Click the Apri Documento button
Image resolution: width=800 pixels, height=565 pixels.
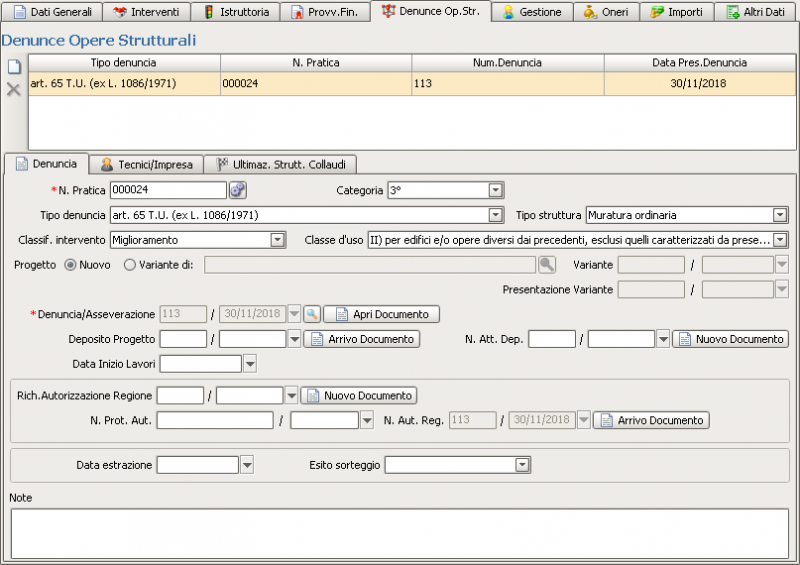pos(381,314)
